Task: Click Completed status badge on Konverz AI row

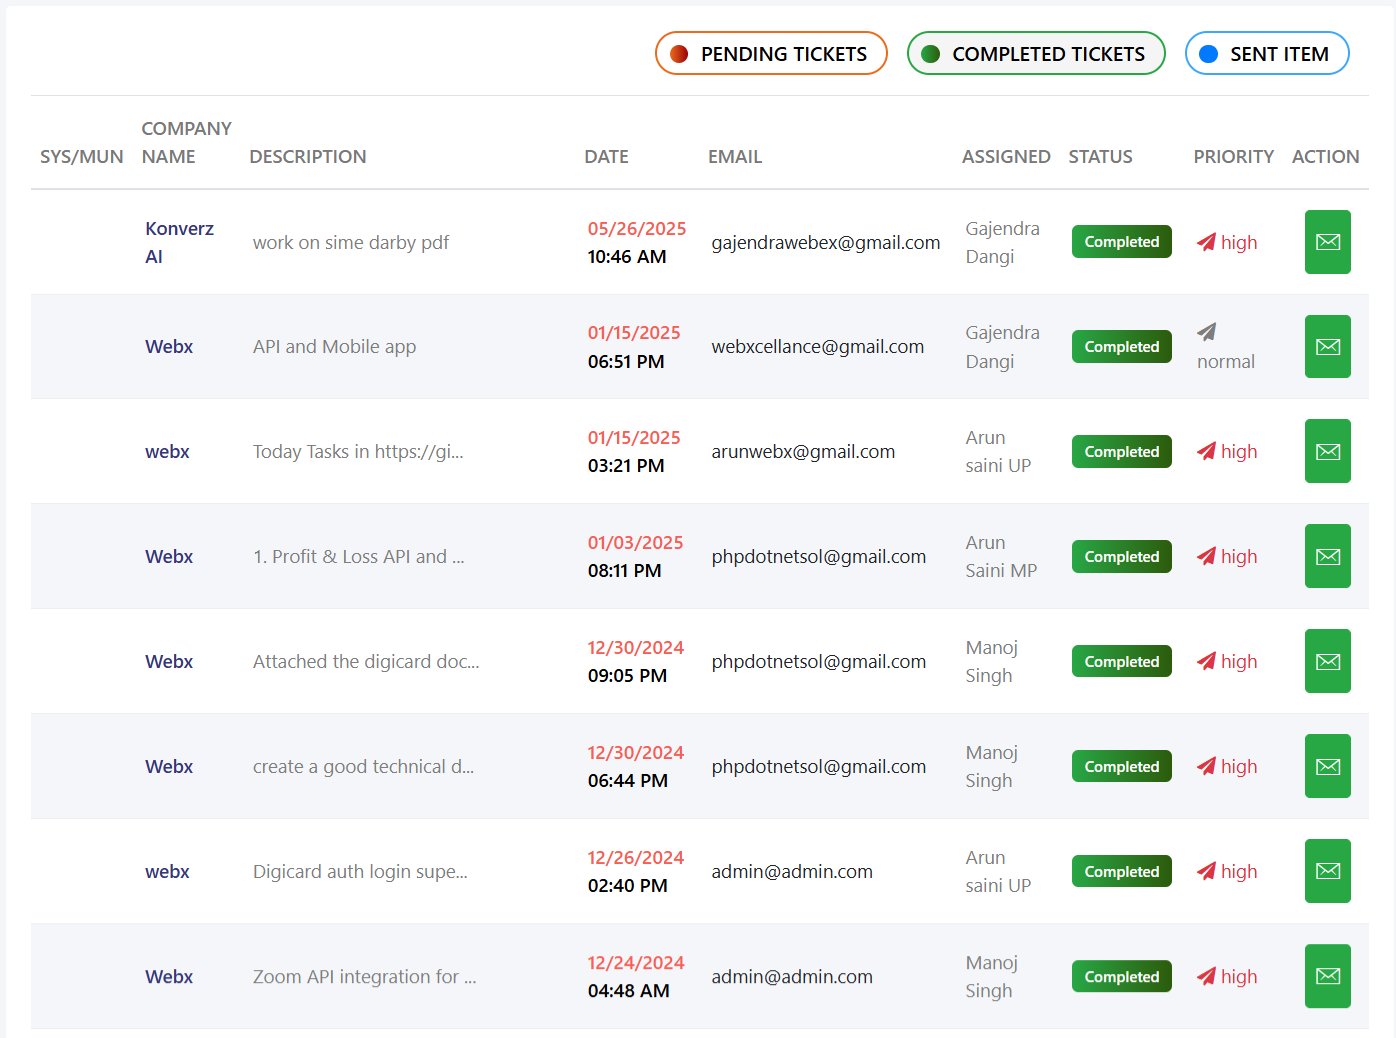Action: coord(1121,242)
